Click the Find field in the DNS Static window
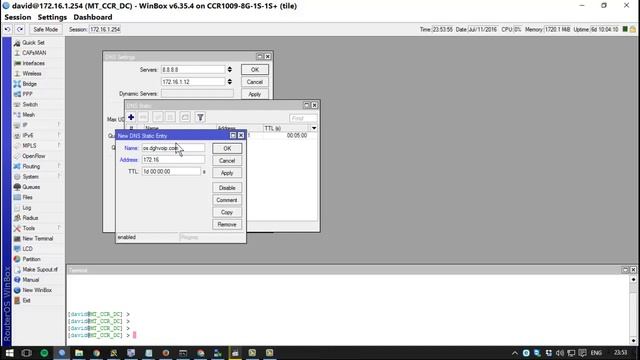Screen dimensions: 640x360 pyautogui.click(x=303, y=118)
